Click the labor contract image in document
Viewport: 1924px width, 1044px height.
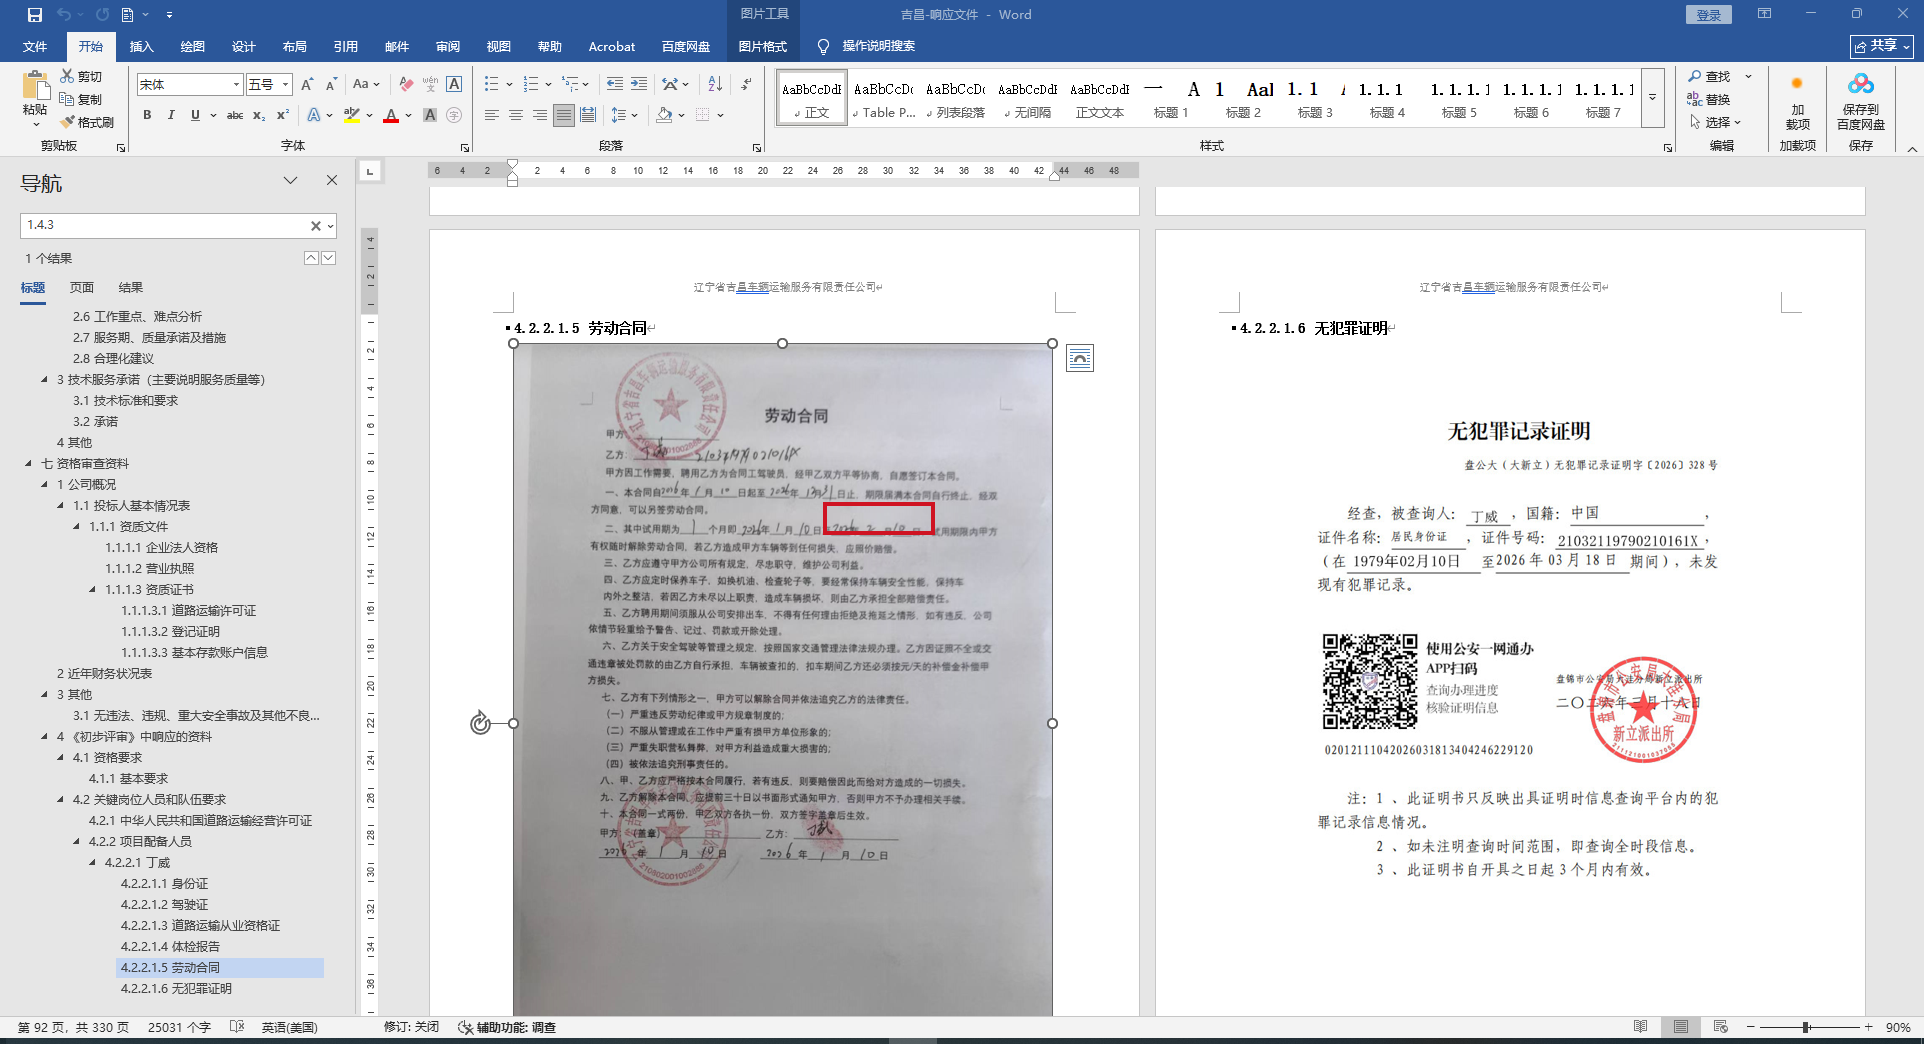pos(783,680)
